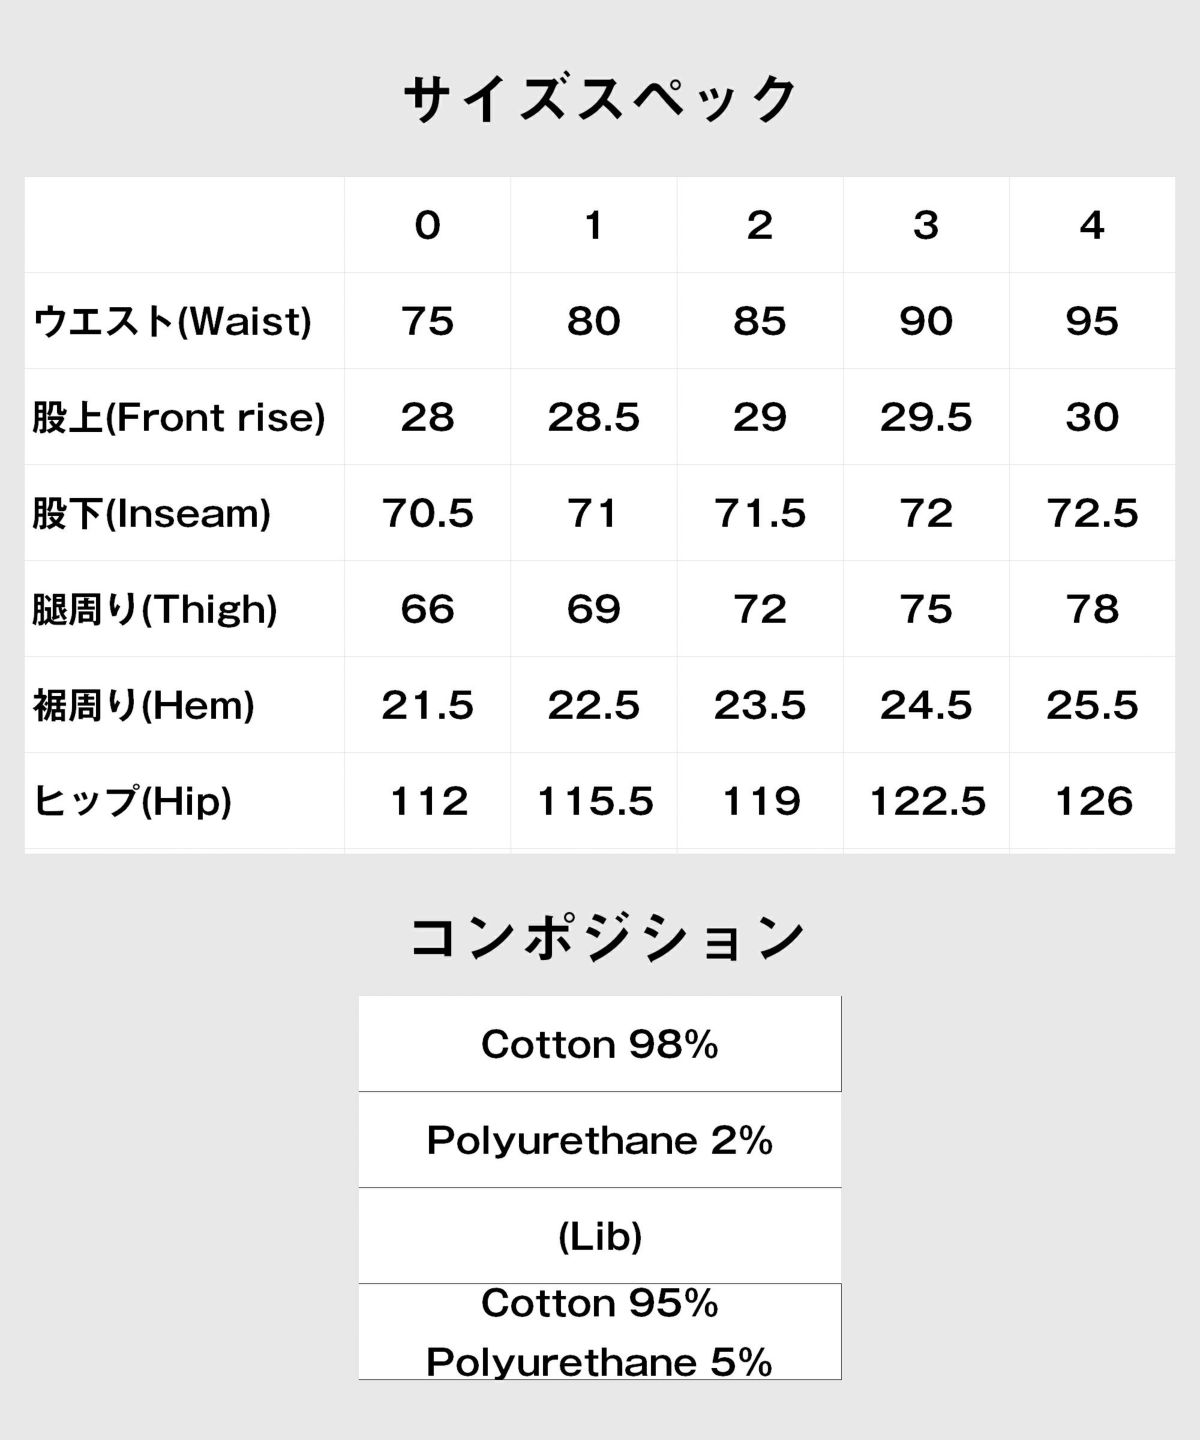The height and width of the screenshot is (1440, 1200).
Task: Select size column header 3
Action: tap(926, 225)
